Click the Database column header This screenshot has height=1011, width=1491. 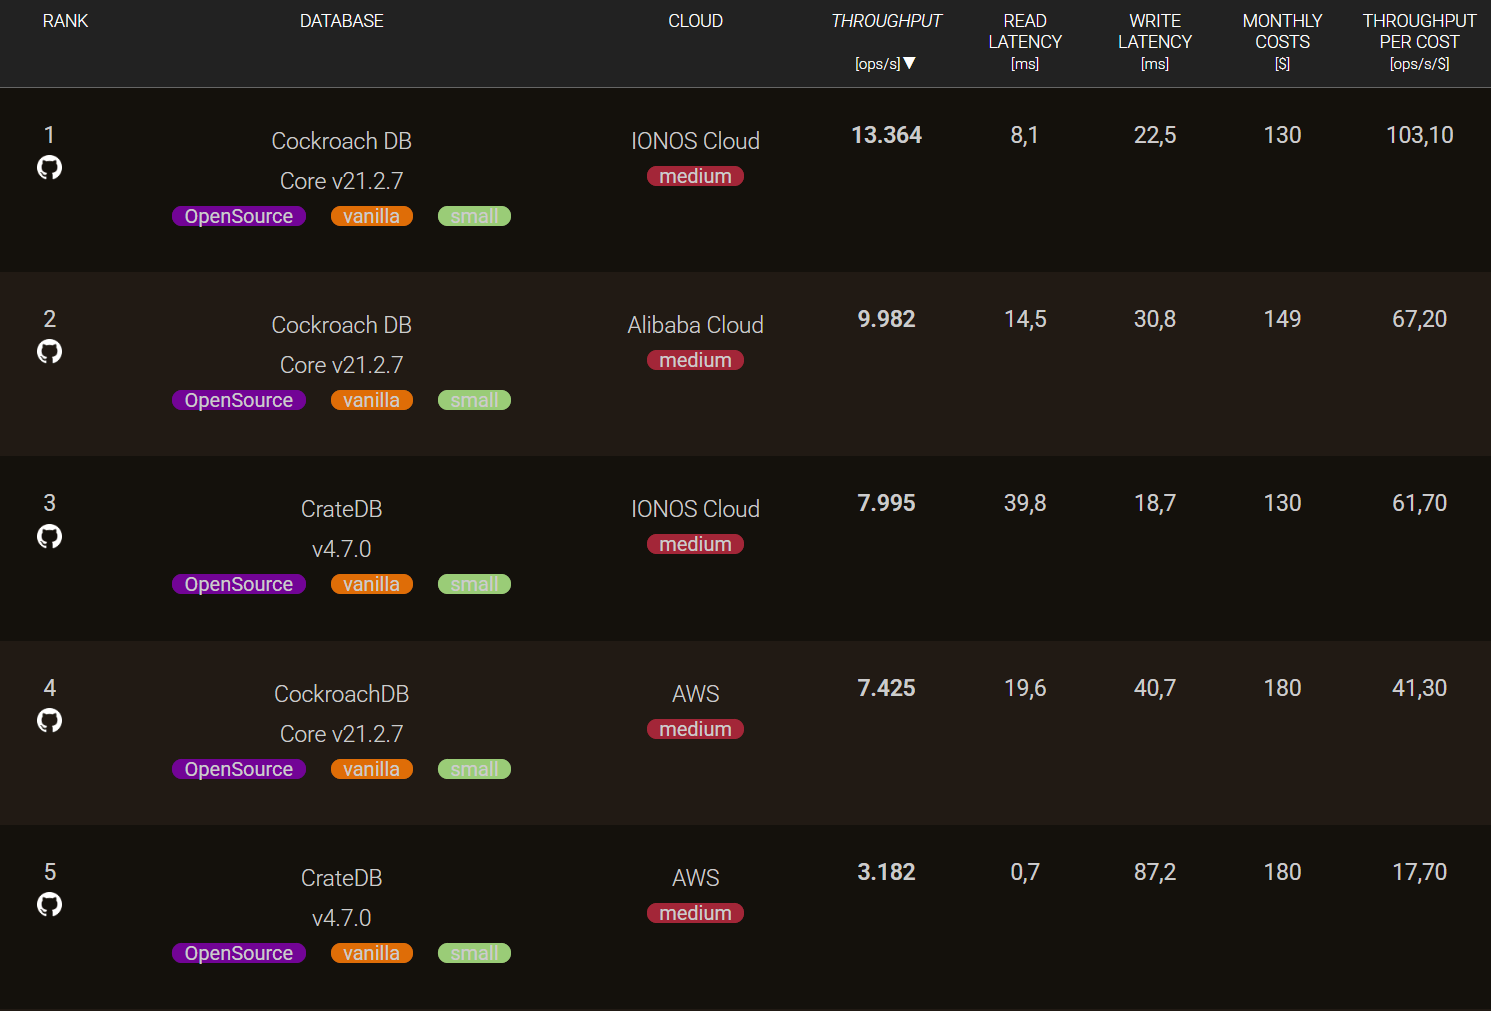341,21
